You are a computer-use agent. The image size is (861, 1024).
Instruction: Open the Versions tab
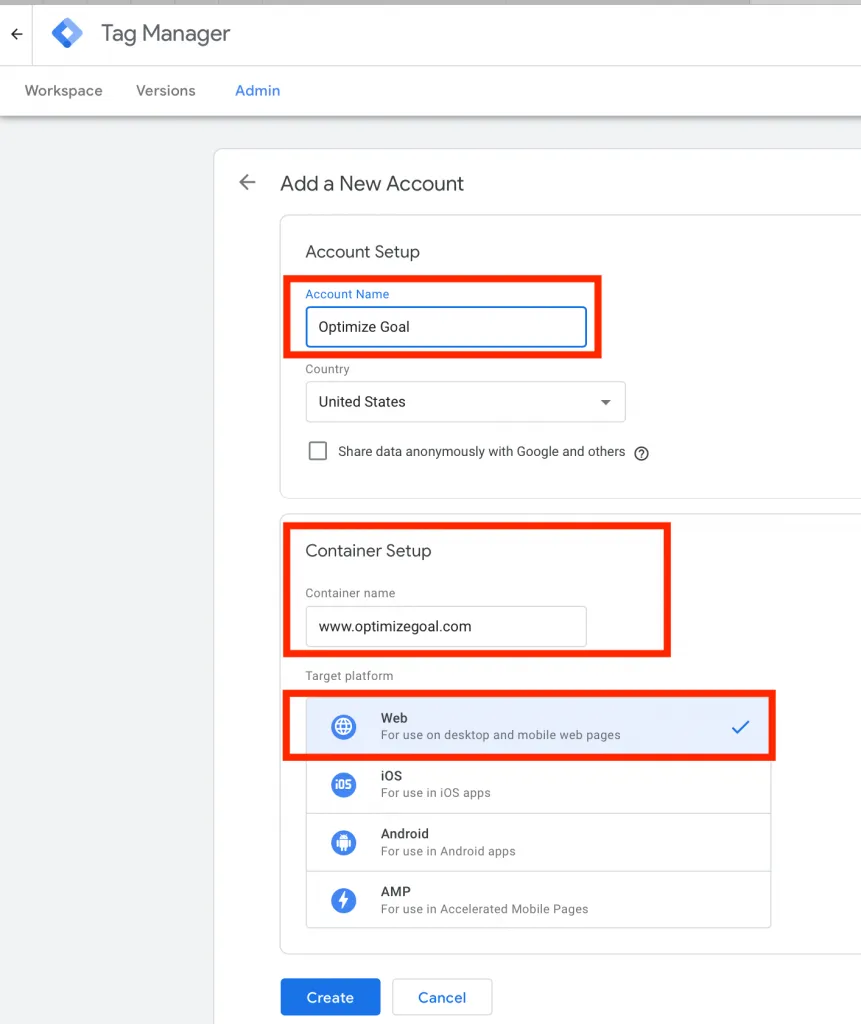point(165,91)
